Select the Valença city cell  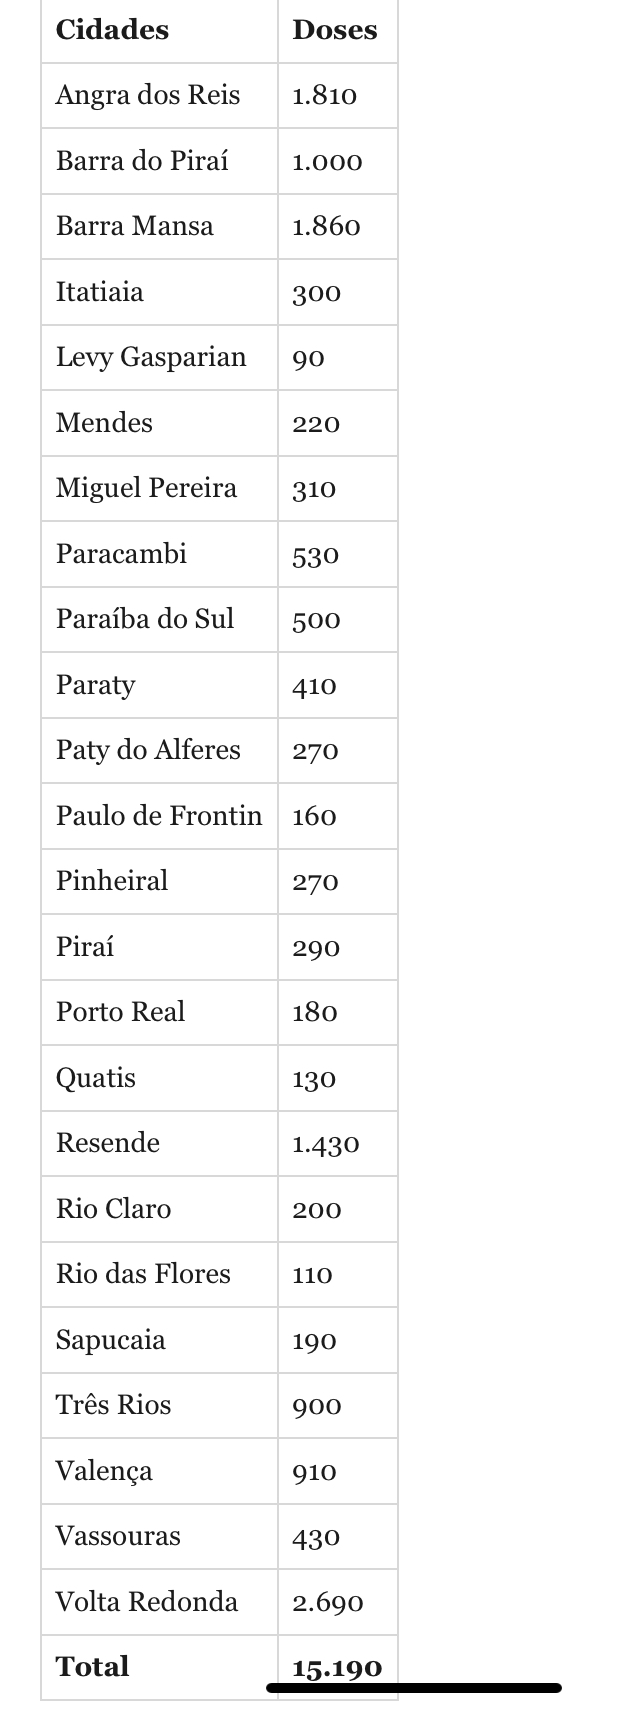click(x=105, y=1471)
